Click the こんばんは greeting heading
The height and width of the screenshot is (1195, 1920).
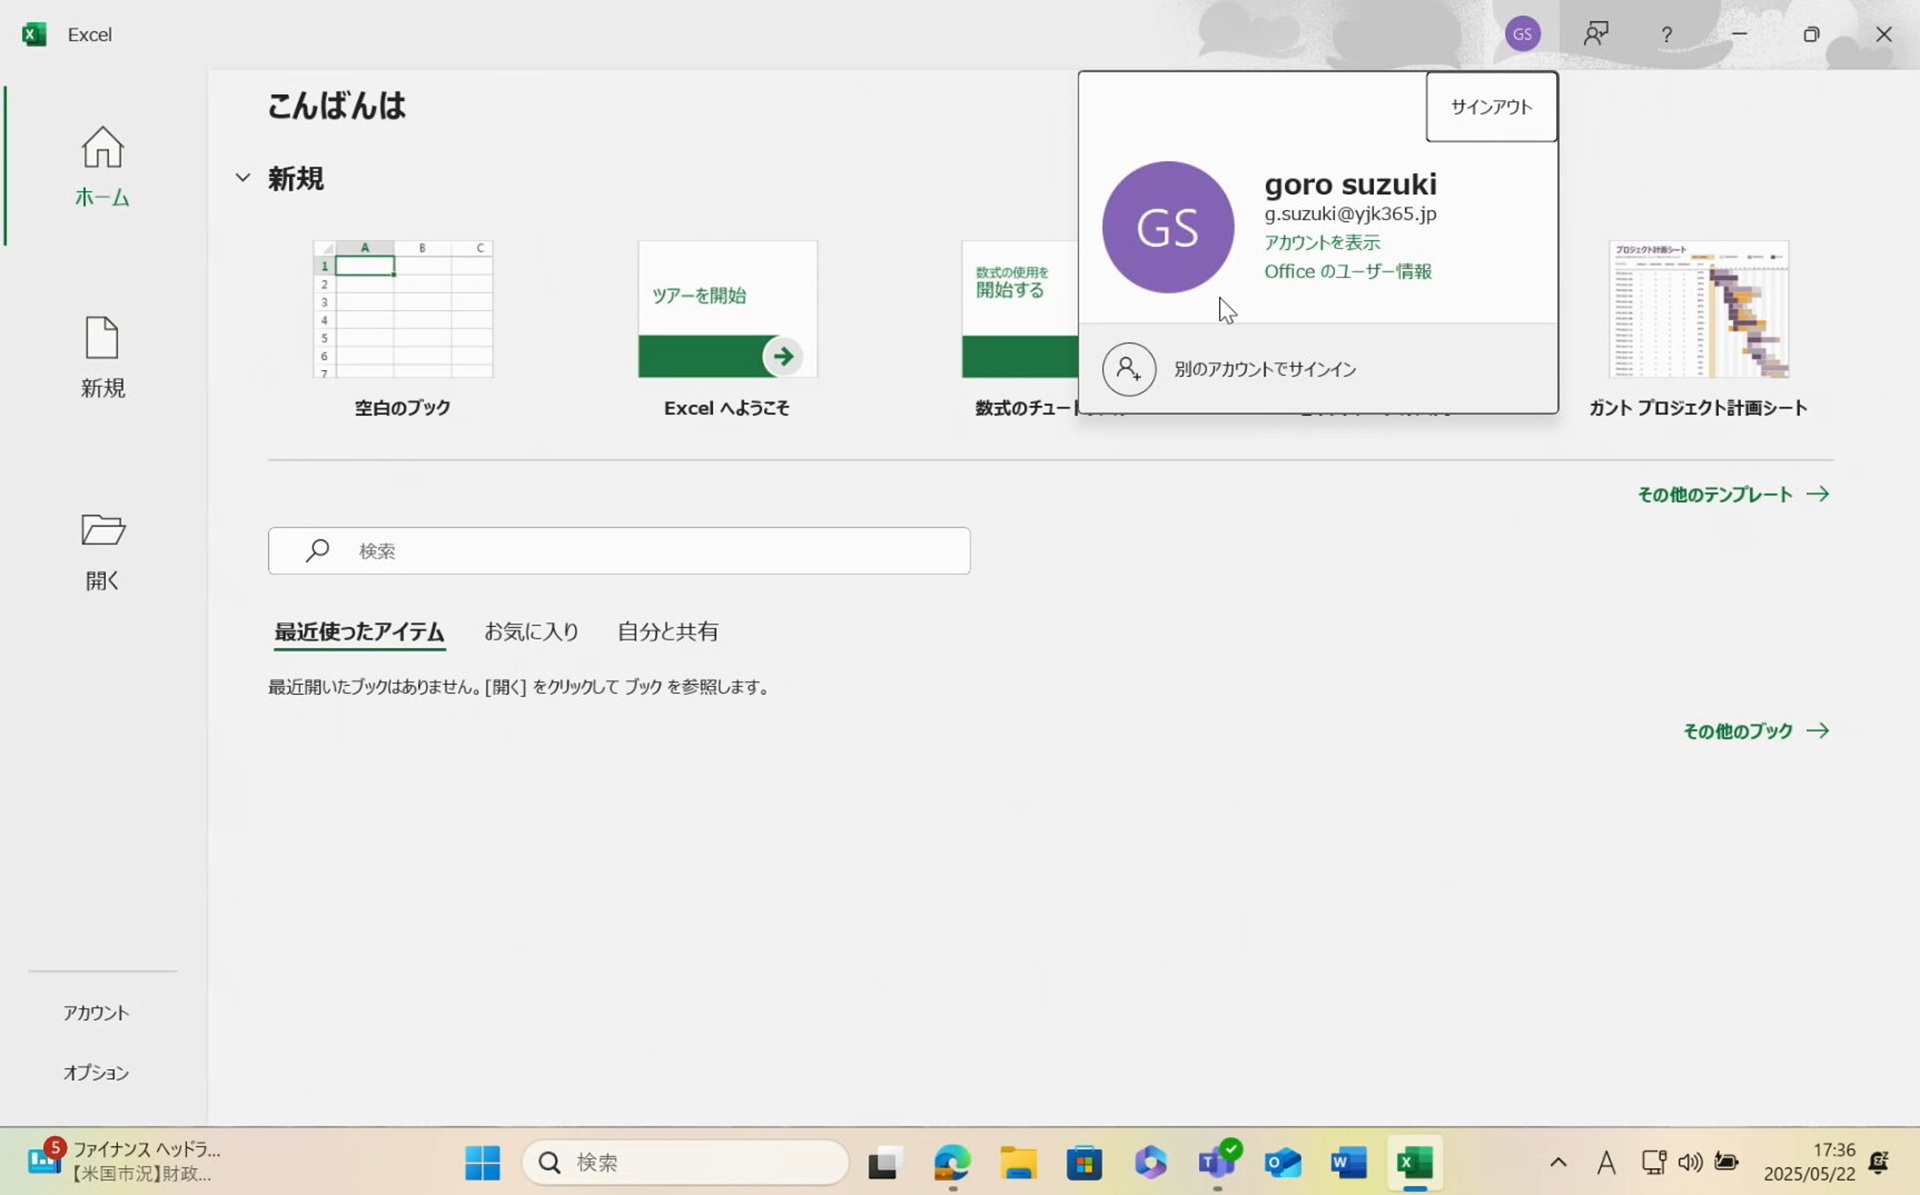pyautogui.click(x=336, y=105)
